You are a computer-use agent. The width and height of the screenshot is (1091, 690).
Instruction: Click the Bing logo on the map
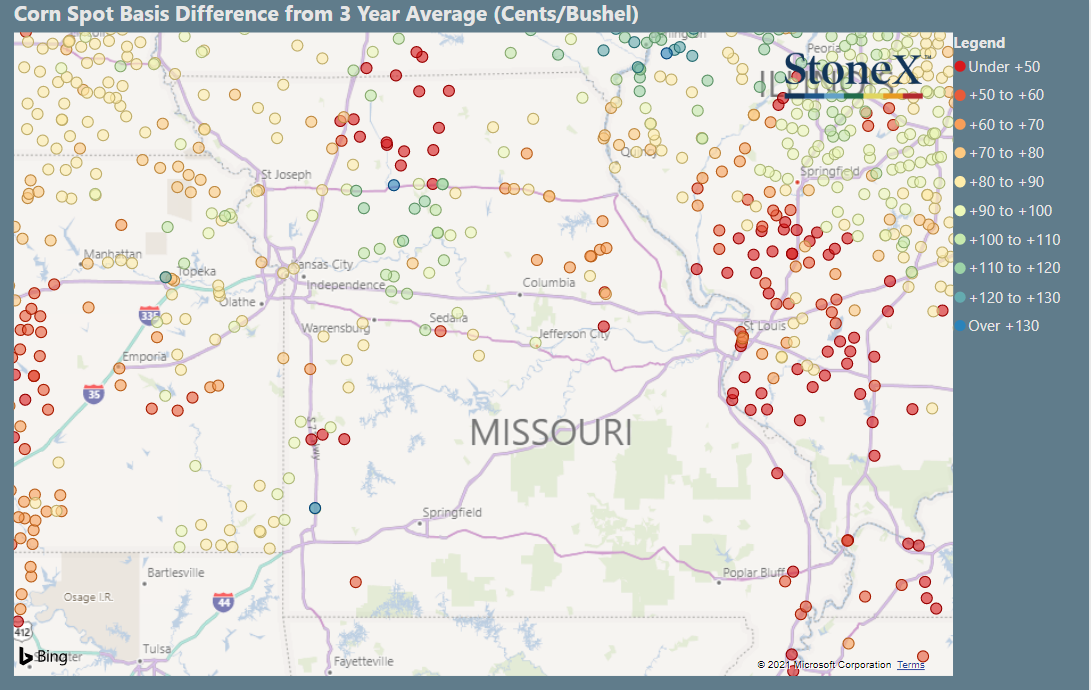tap(43, 657)
